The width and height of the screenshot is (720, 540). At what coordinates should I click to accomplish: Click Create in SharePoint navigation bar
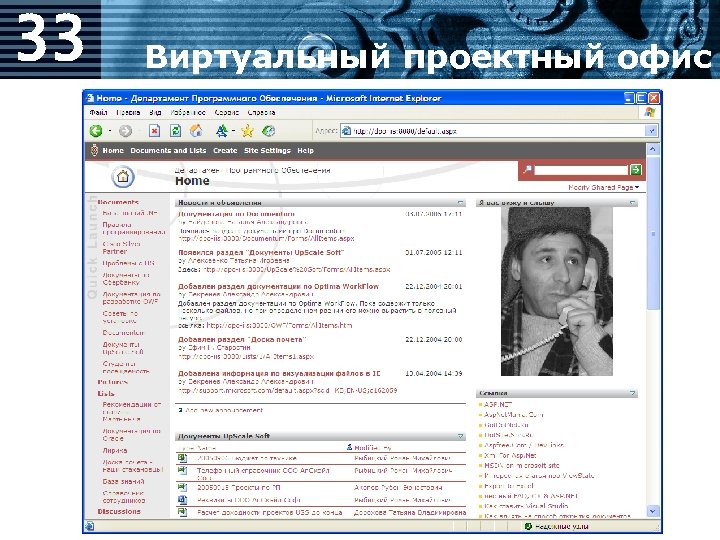click(x=225, y=151)
